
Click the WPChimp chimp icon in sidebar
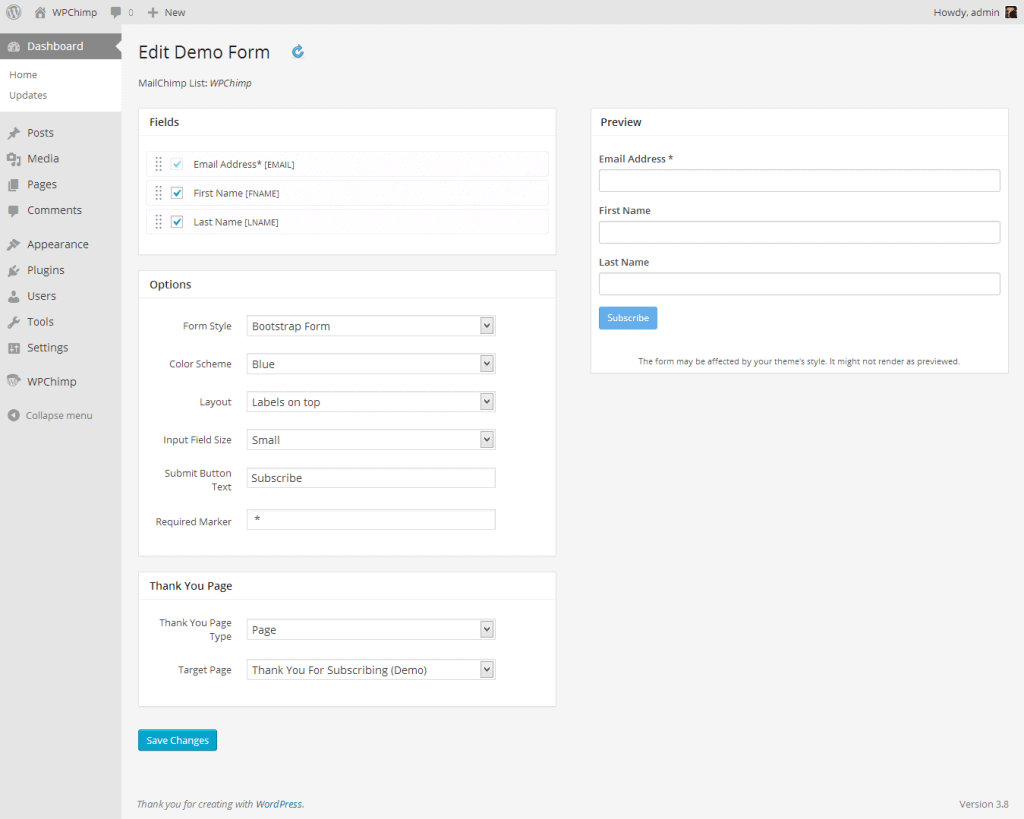pyautogui.click(x=14, y=381)
